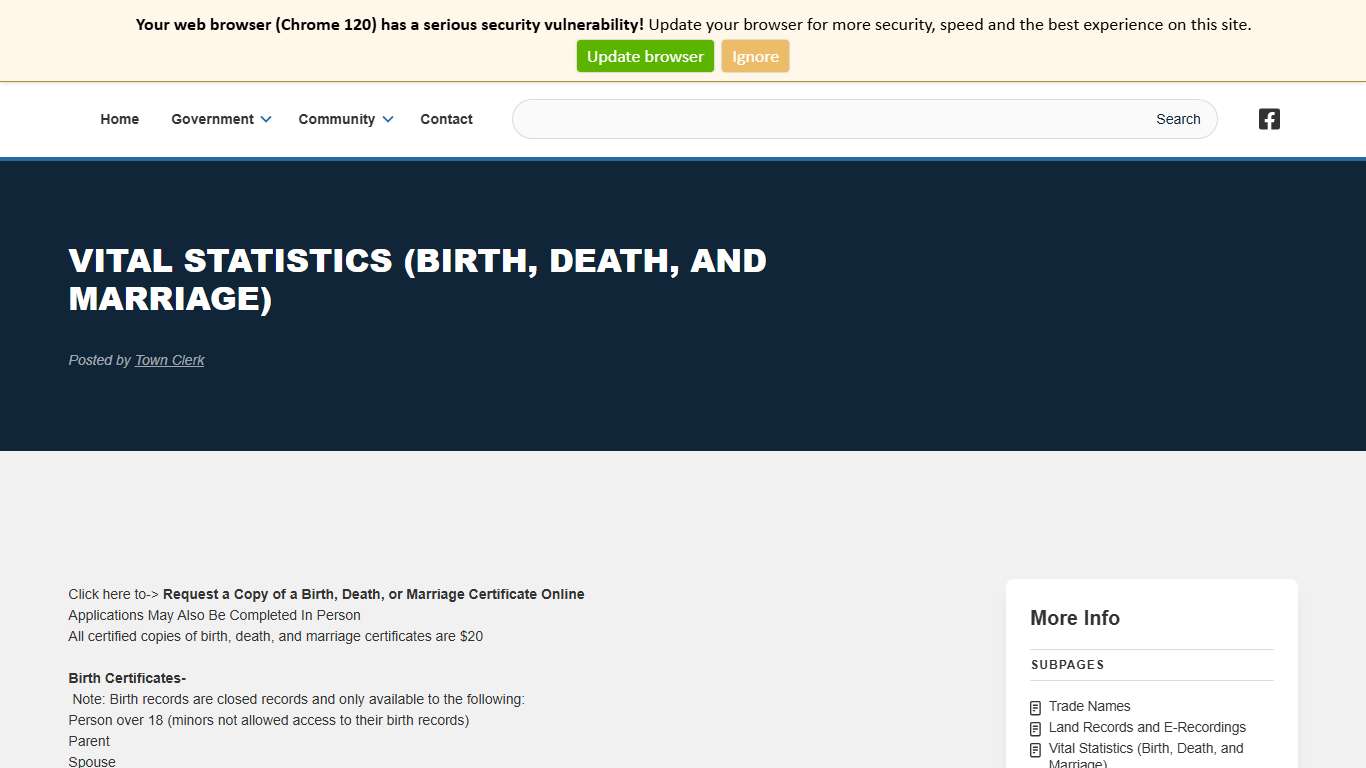Open the Trade Names subpage

(1089, 706)
